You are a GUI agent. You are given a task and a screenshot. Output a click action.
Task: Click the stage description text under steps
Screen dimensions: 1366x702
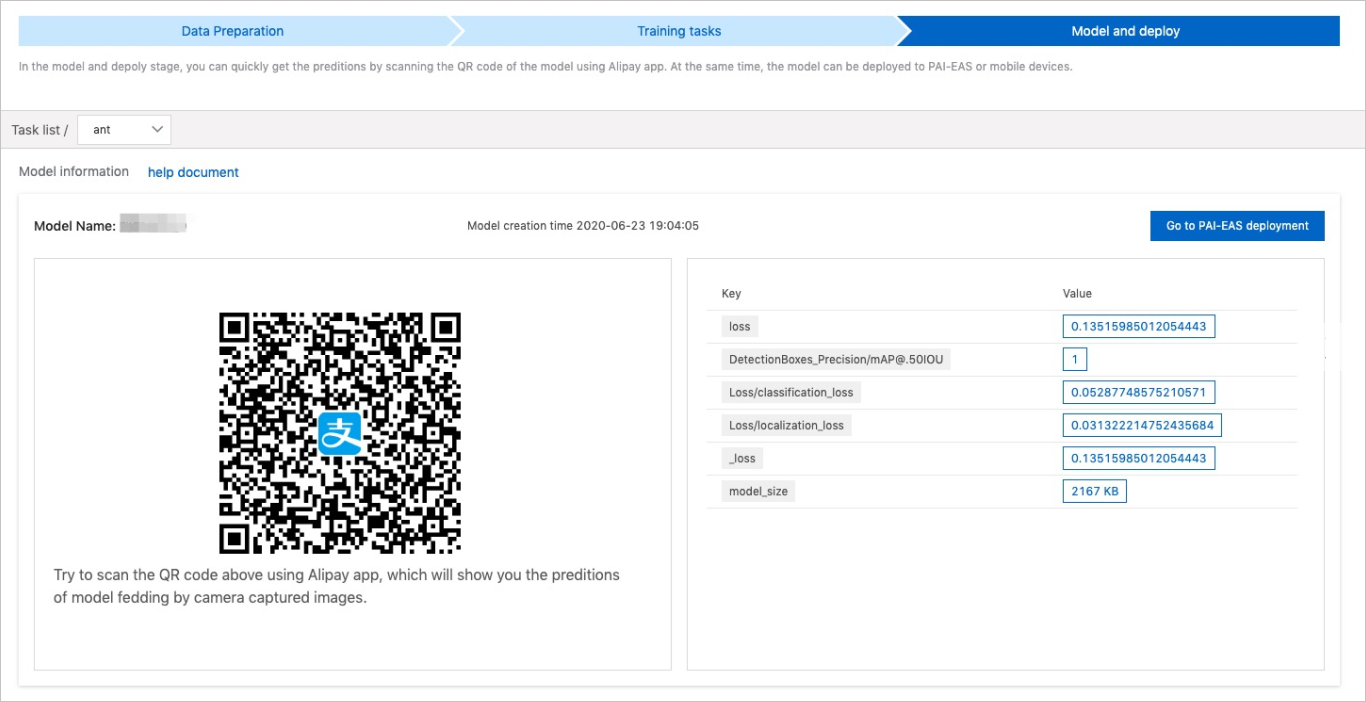point(546,67)
